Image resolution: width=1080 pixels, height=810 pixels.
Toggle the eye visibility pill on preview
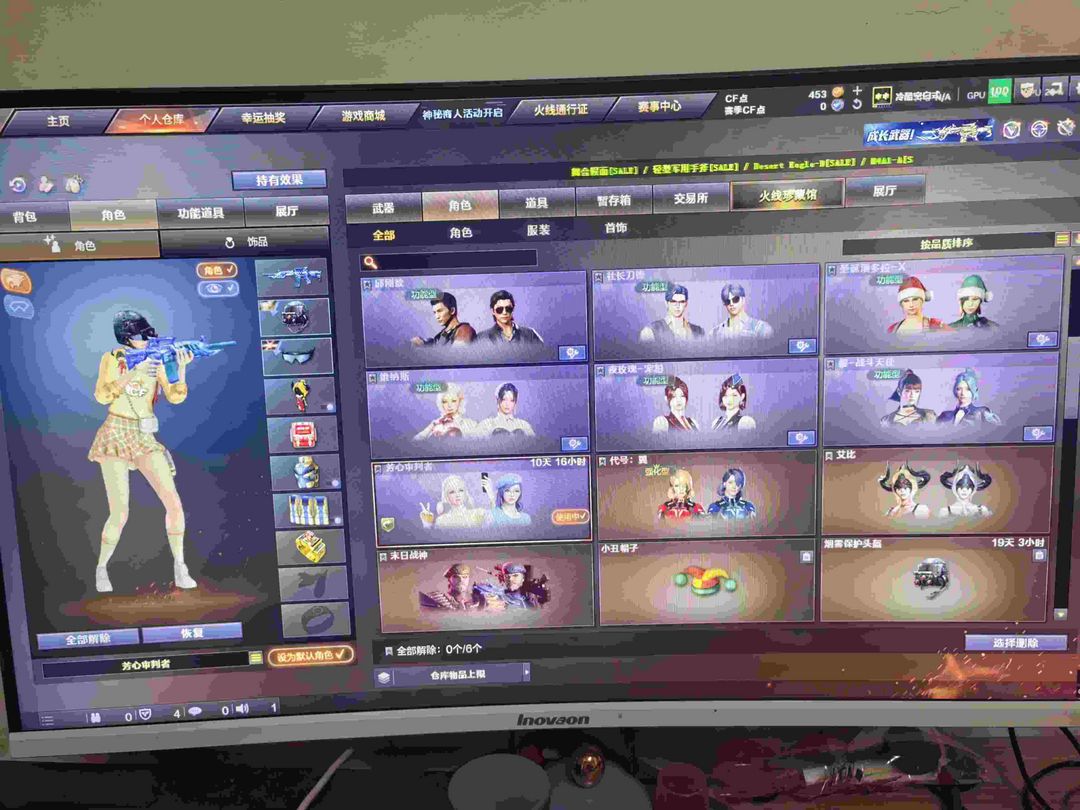click(219, 289)
